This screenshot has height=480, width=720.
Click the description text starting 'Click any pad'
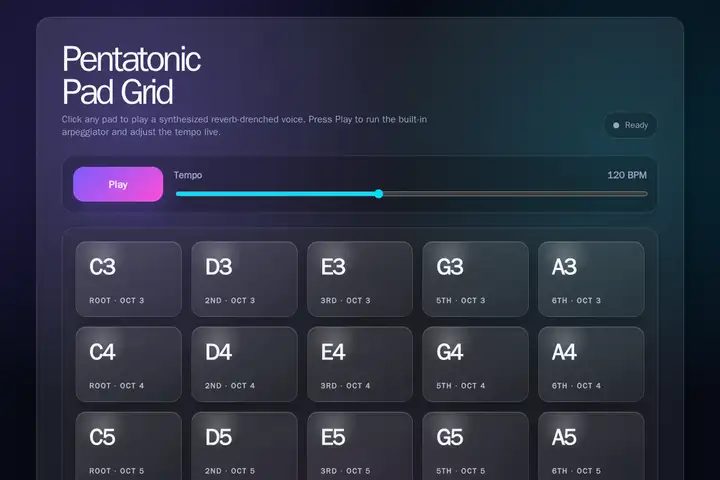click(244, 125)
